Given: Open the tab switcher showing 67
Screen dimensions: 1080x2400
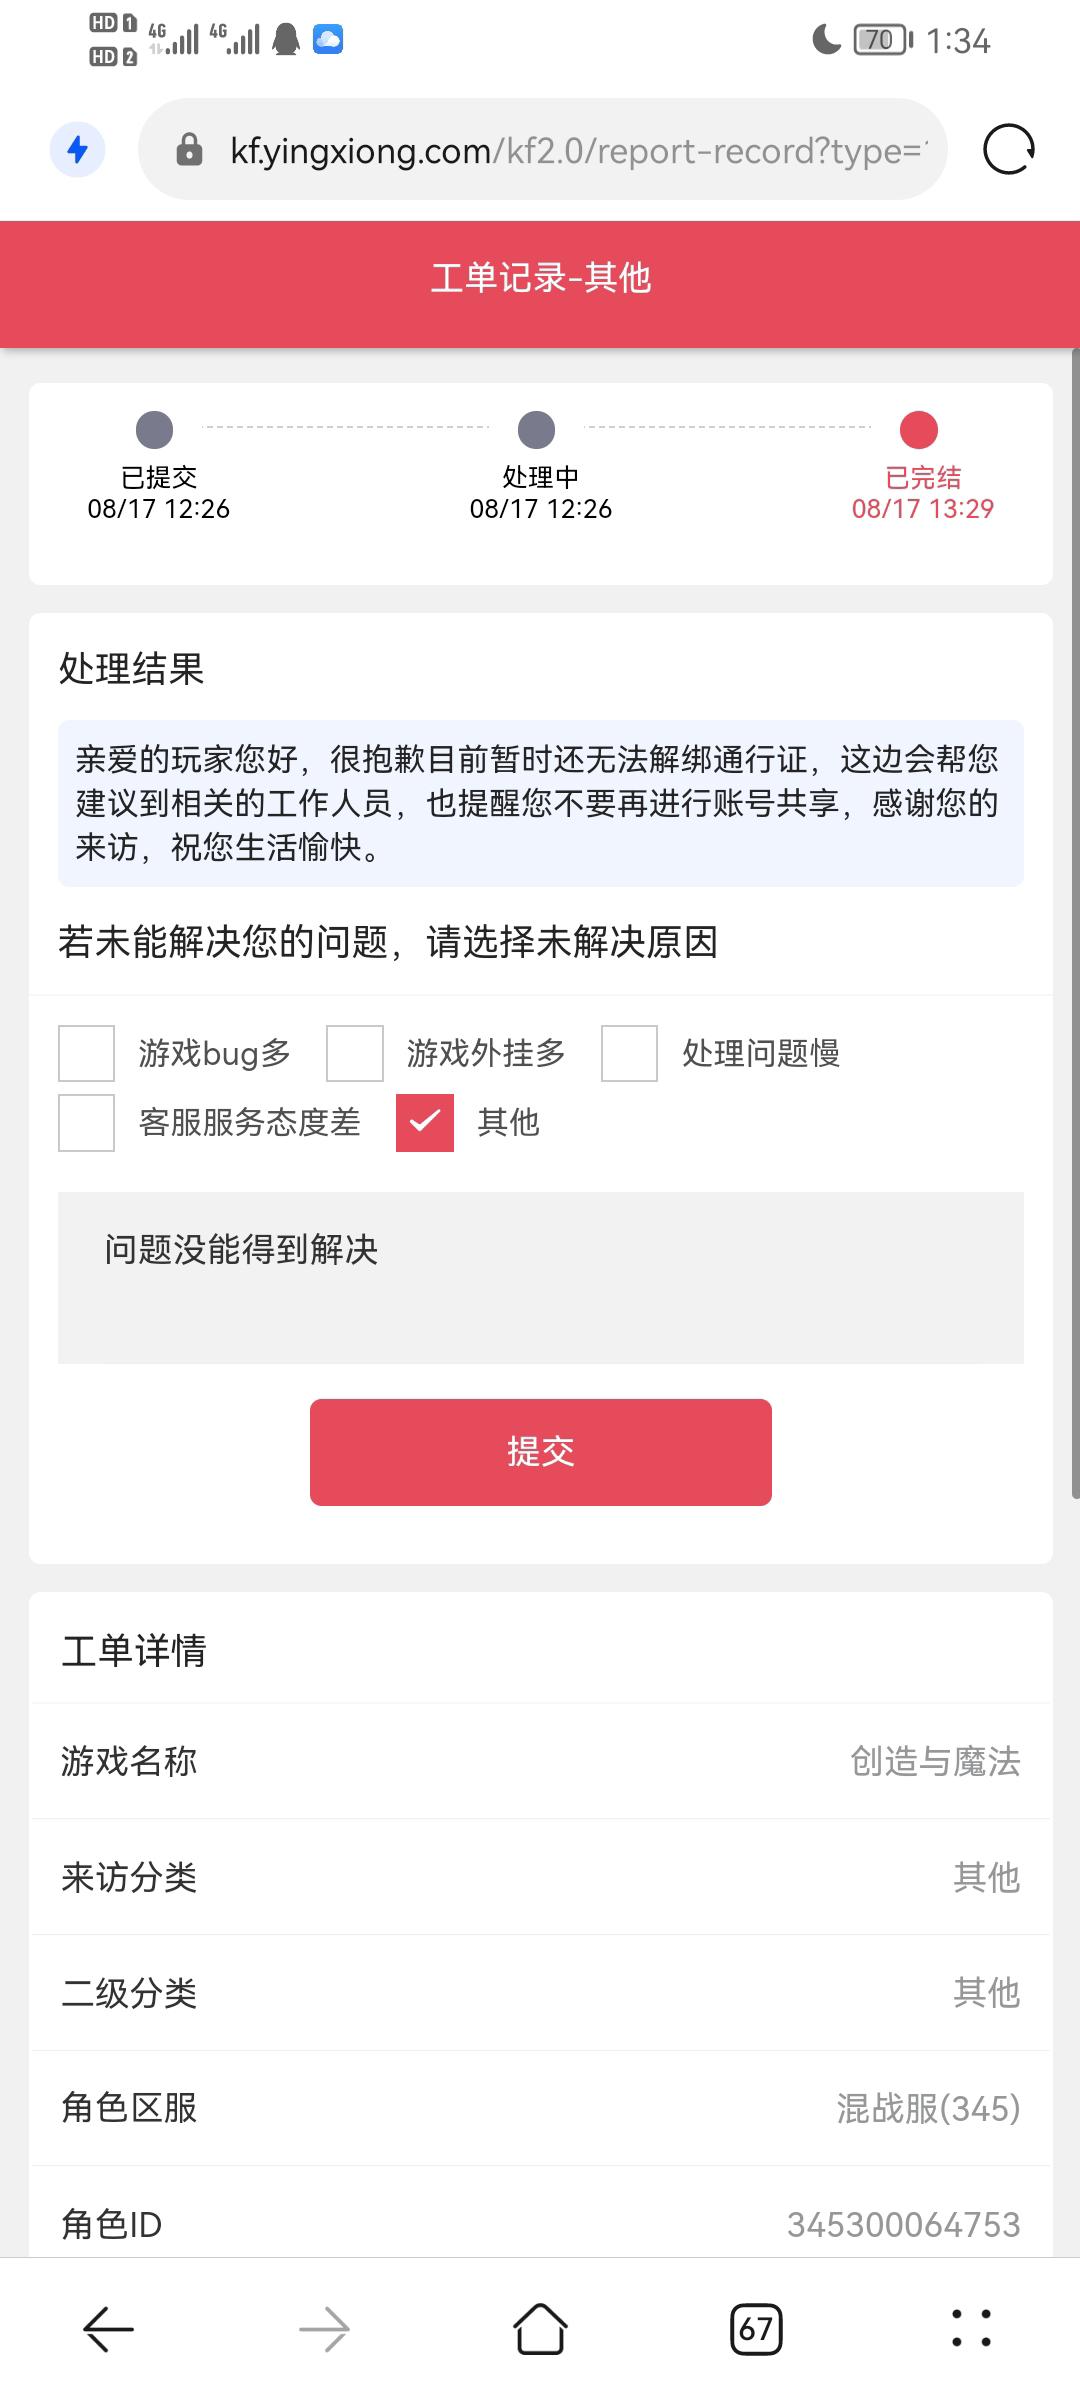Looking at the screenshot, I should point(756,2329).
